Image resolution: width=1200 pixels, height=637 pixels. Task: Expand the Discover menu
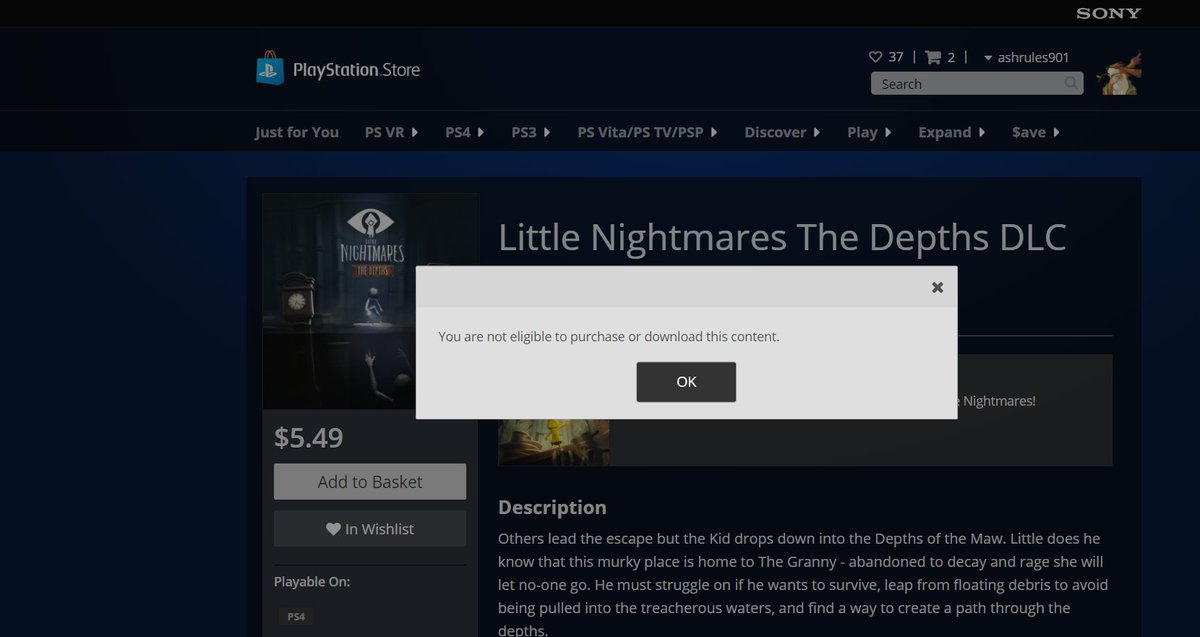[x=782, y=132]
